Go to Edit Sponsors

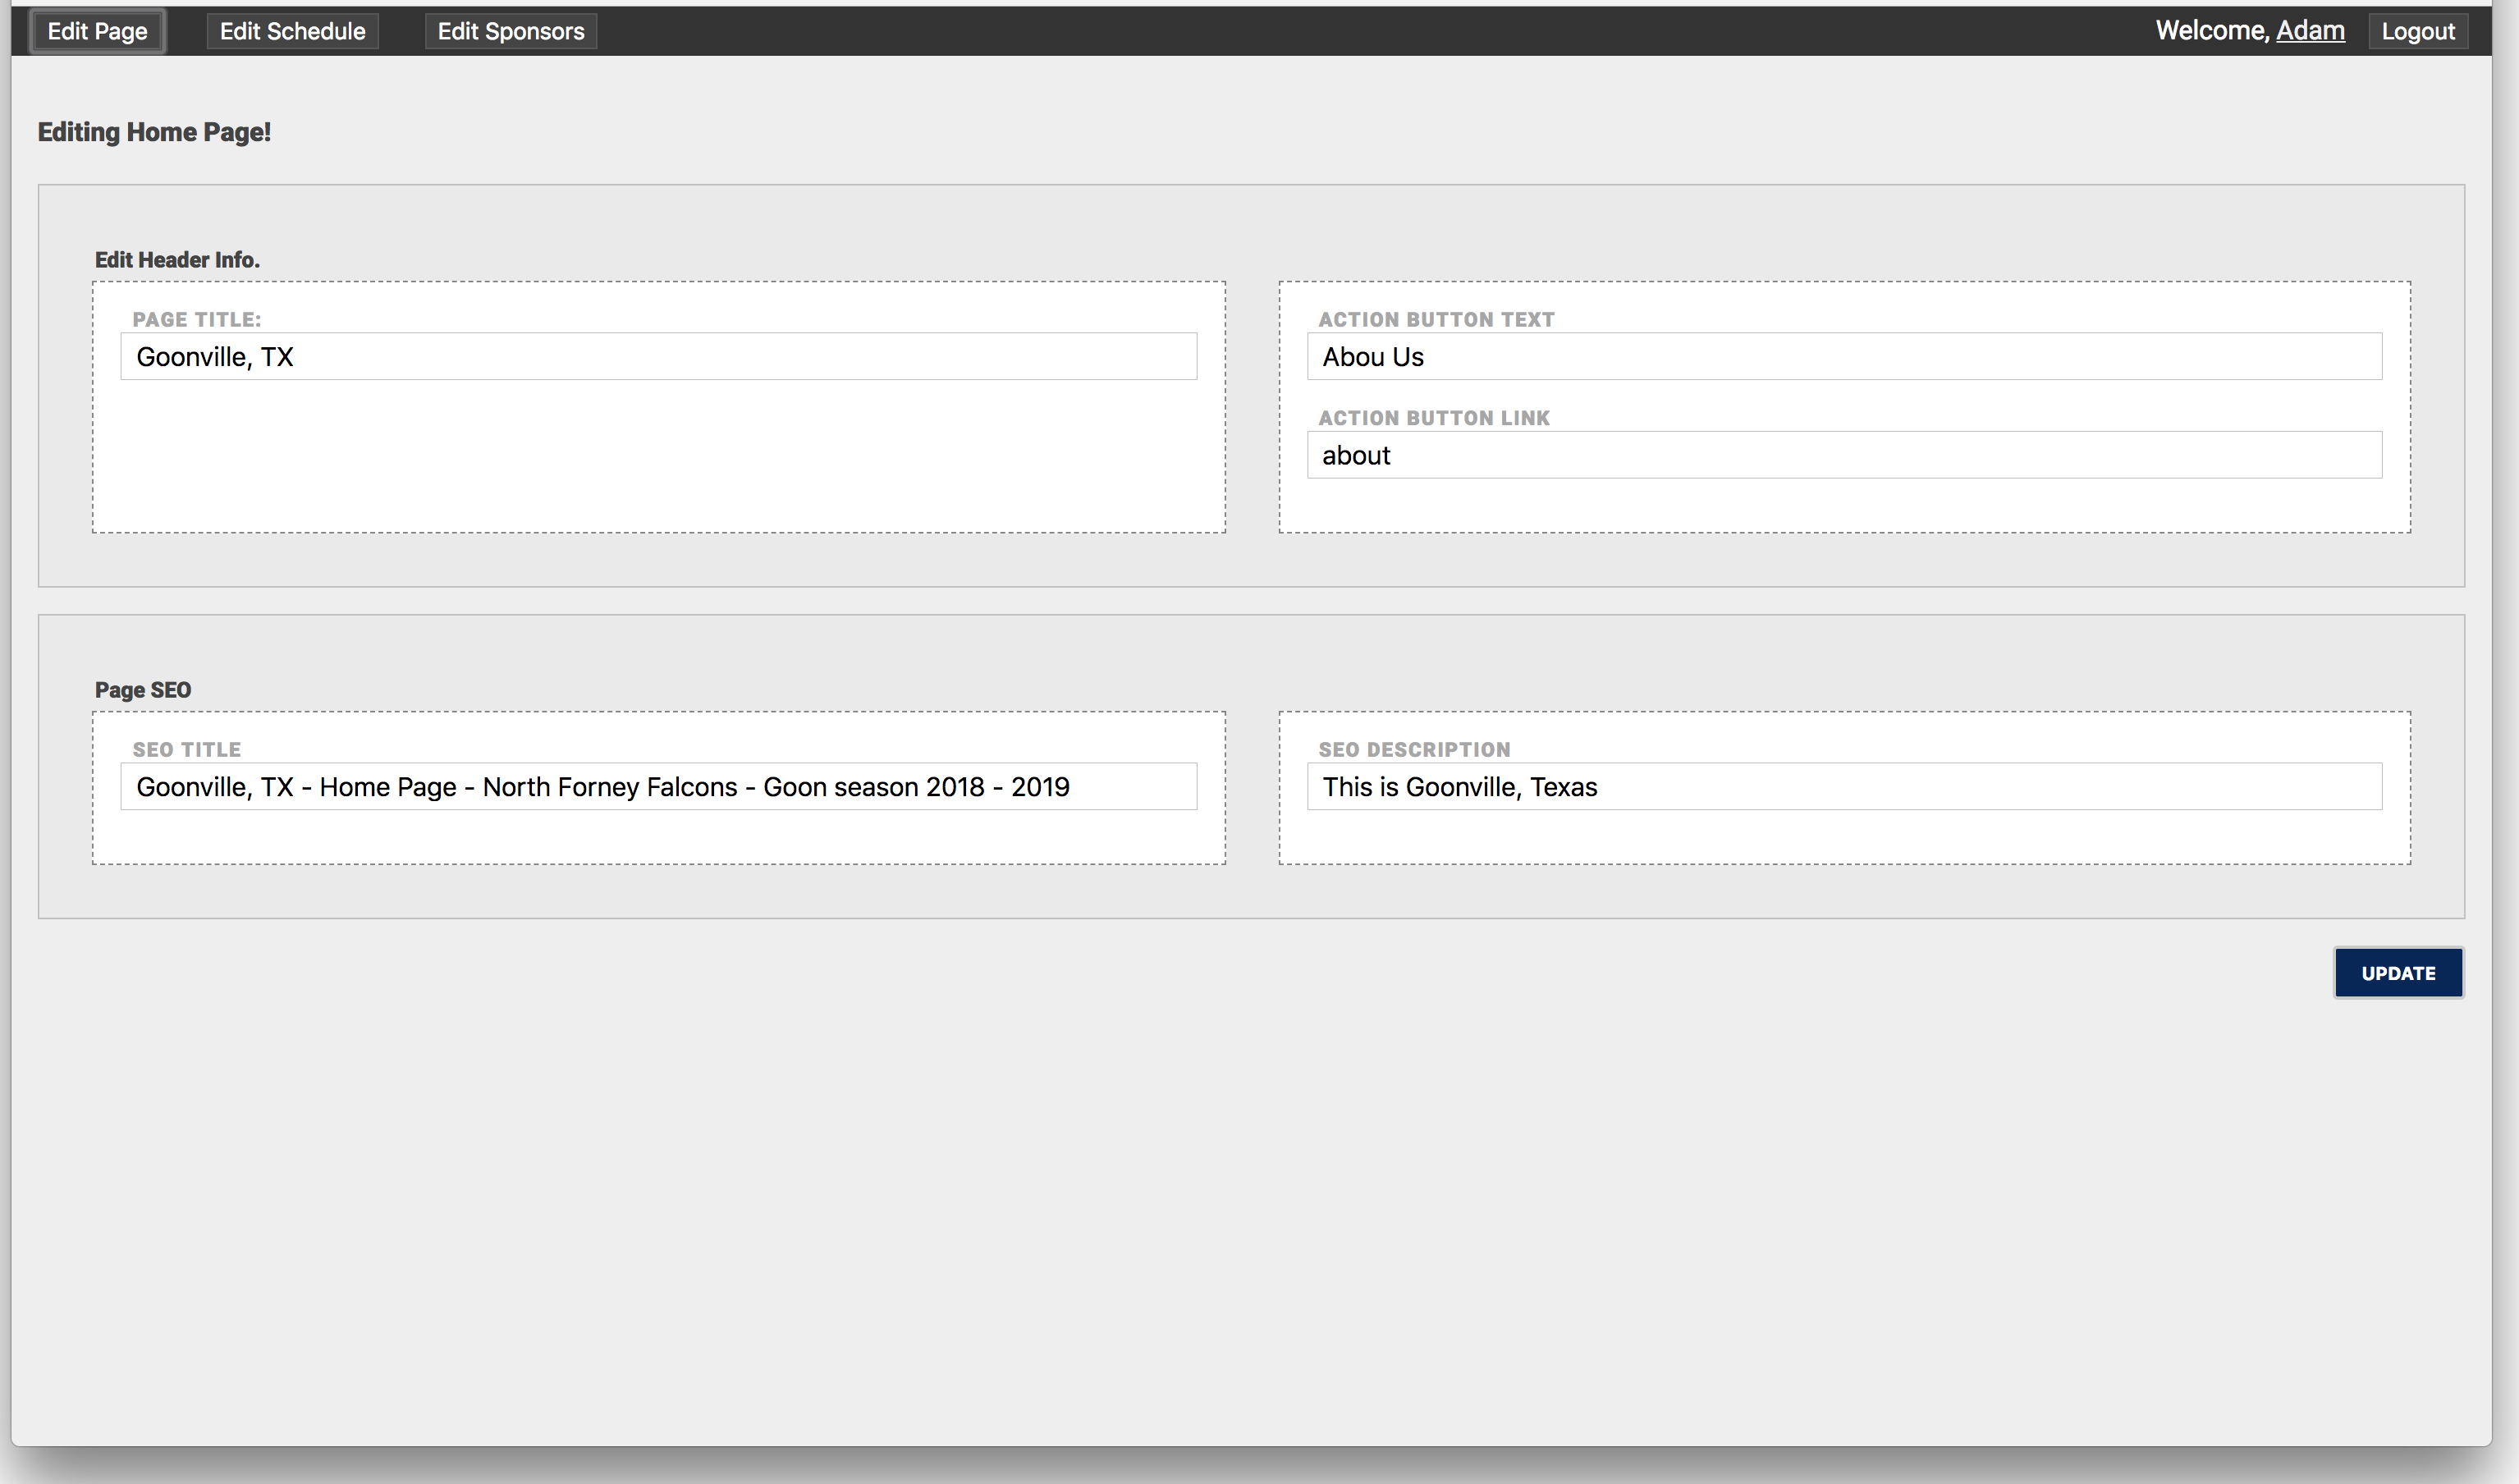click(x=511, y=31)
